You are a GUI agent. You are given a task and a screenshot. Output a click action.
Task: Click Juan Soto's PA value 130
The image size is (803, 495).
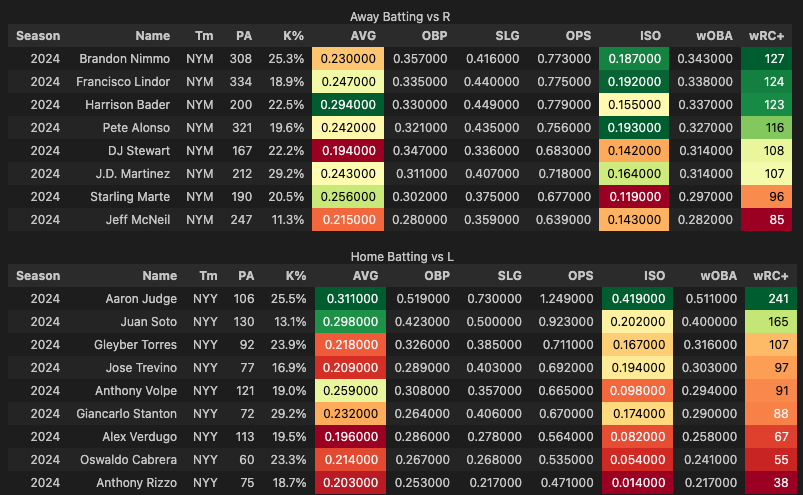tap(244, 322)
